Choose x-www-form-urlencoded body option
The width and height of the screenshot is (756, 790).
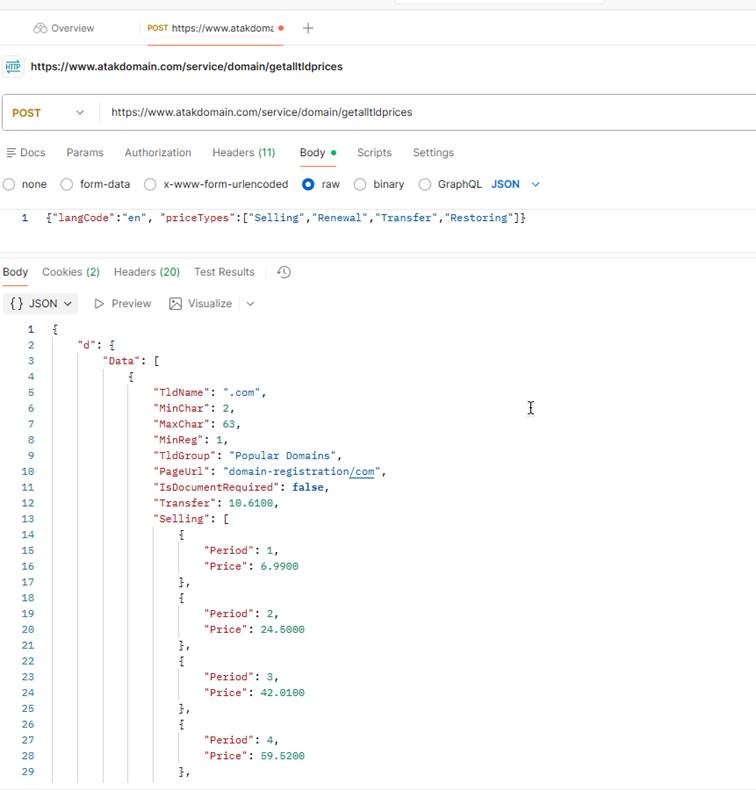click(x=150, y=184)
